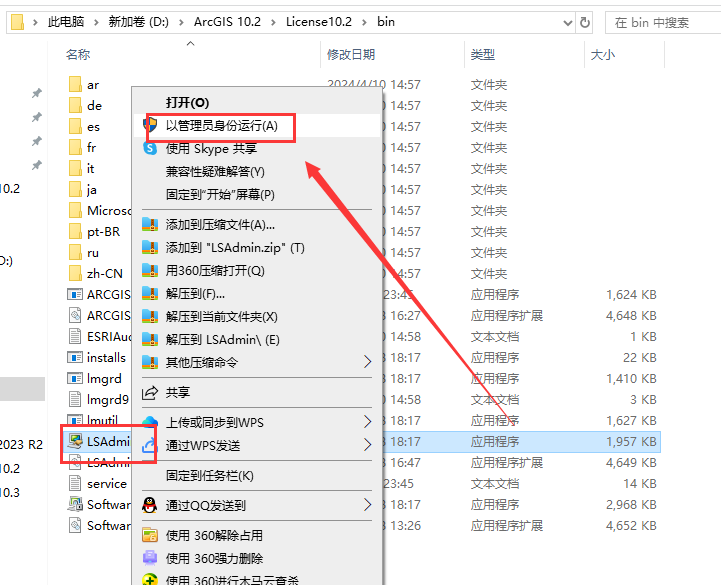The height and width of the screenshot is (585, 721).
Task: Sort by the 修改日期 column header
Action: point(351,54)
